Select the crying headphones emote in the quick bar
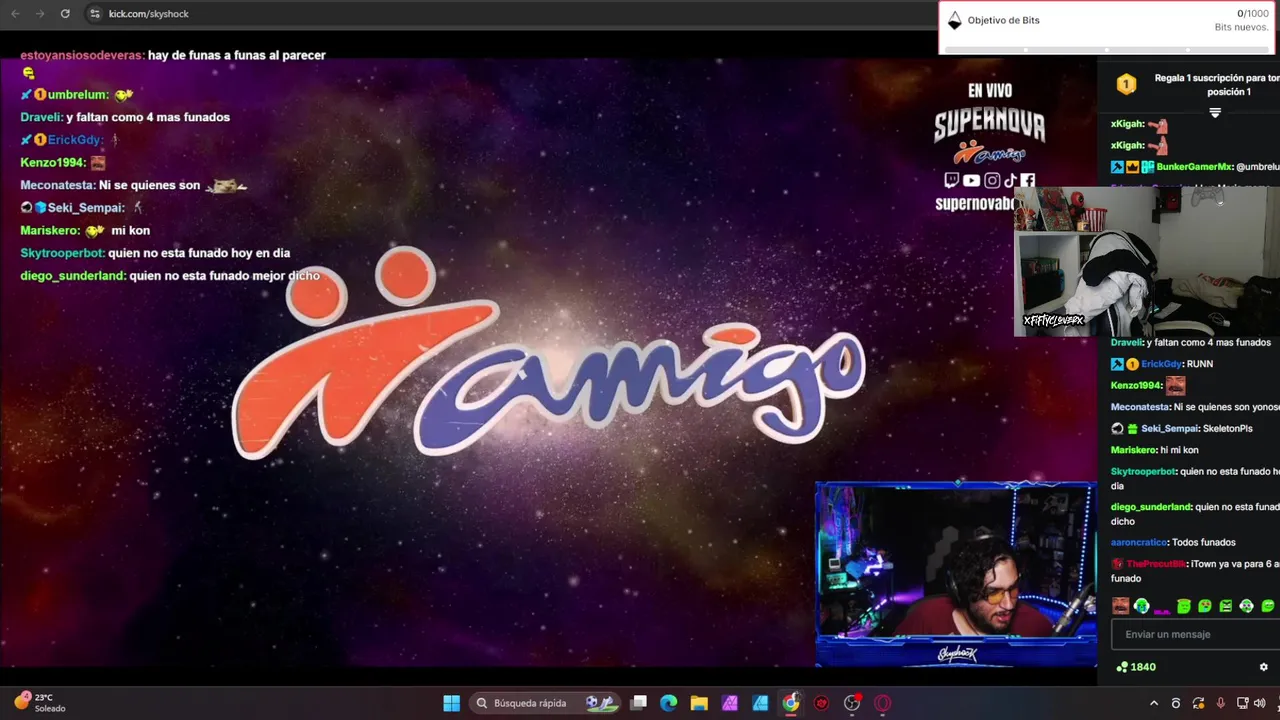Viewport: 1280px width, 720px height. point(1141,606)
